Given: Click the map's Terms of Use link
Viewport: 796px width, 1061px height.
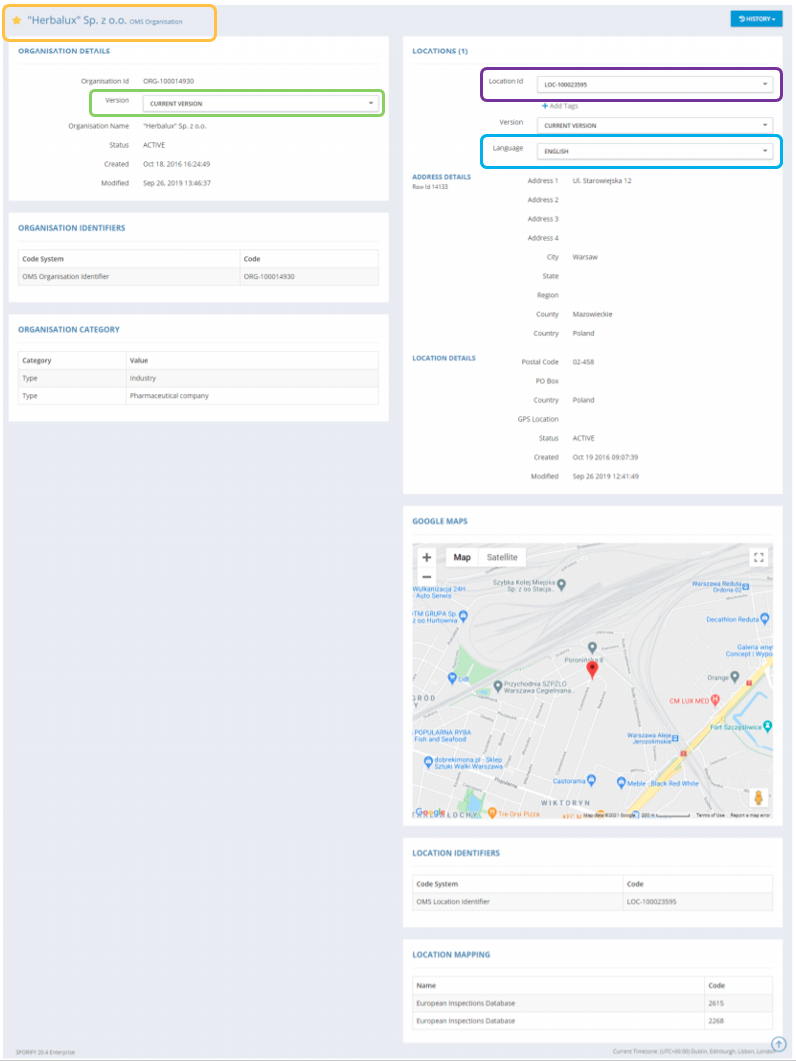Looking at the screenshot, I should [x=710, y=815].
